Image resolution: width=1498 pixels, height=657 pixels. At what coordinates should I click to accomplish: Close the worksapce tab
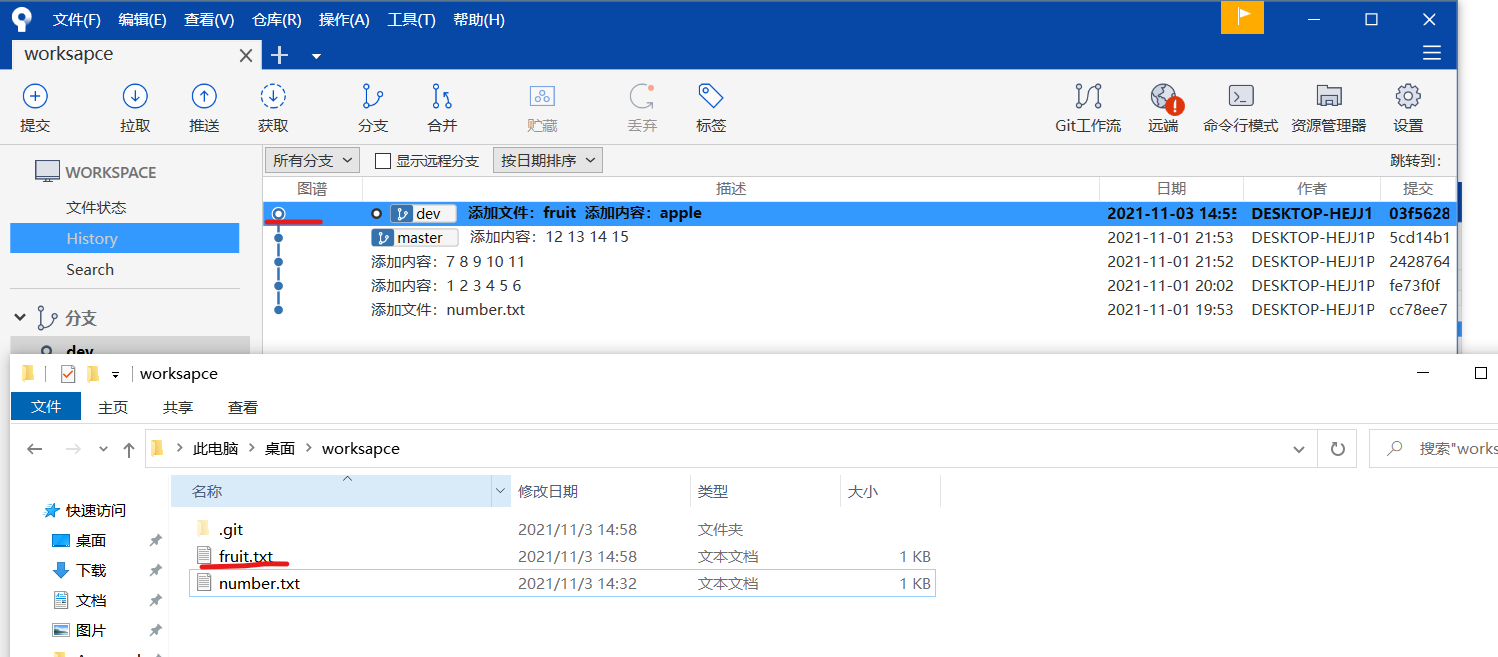(246, 56)
